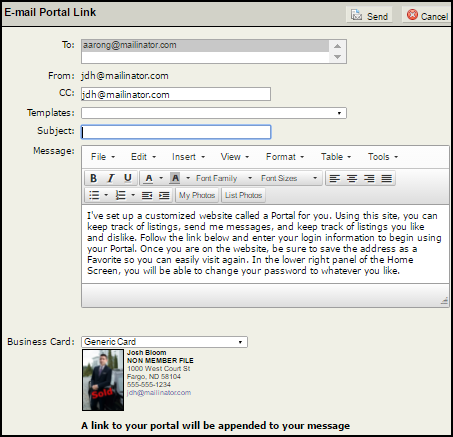Open Business Card dropdown Generic Card
This screenshot has width=453, height=437.
click(164, 342)
